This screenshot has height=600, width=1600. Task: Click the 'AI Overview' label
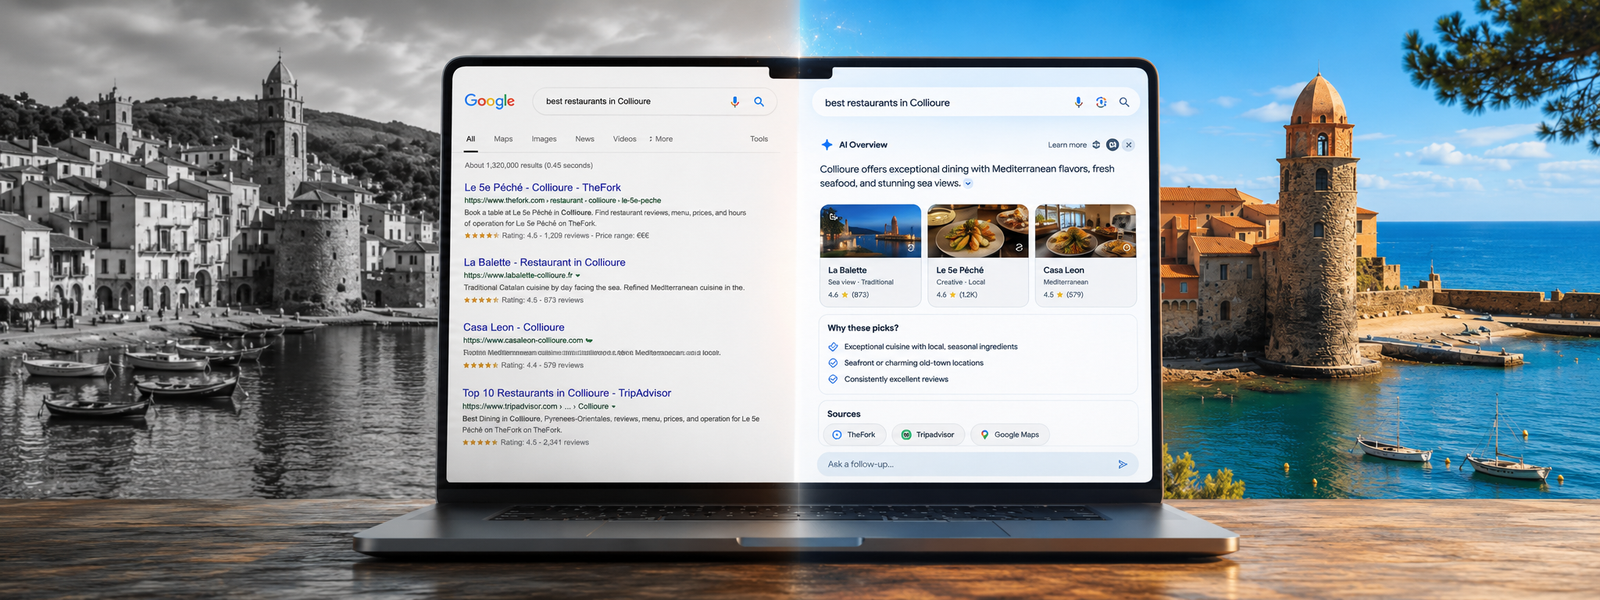[863, 145]
